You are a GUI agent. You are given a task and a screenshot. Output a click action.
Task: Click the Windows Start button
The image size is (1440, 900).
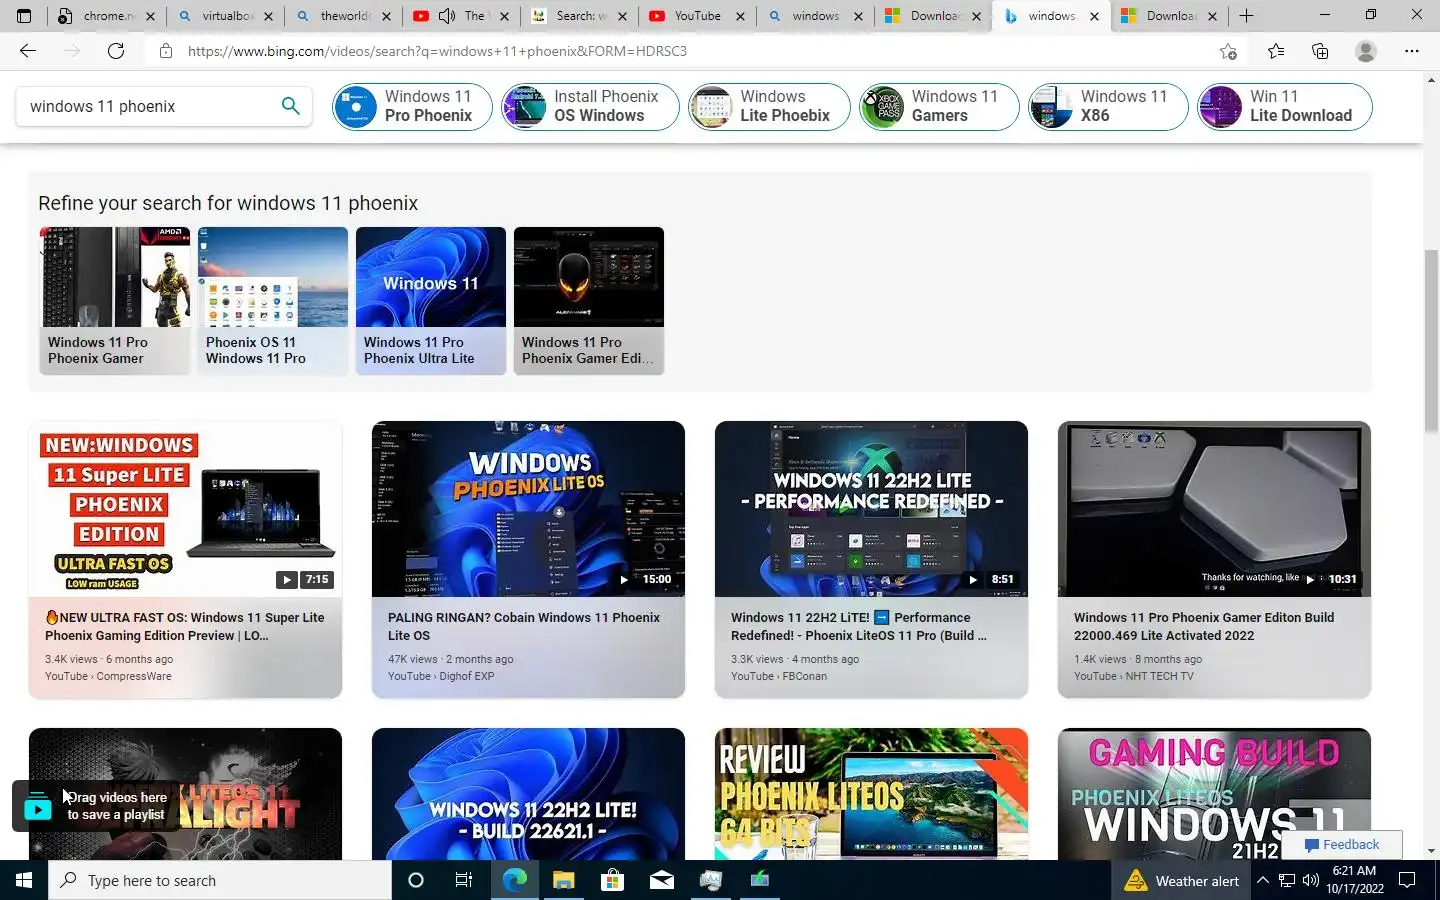click(x=24, y=880)
